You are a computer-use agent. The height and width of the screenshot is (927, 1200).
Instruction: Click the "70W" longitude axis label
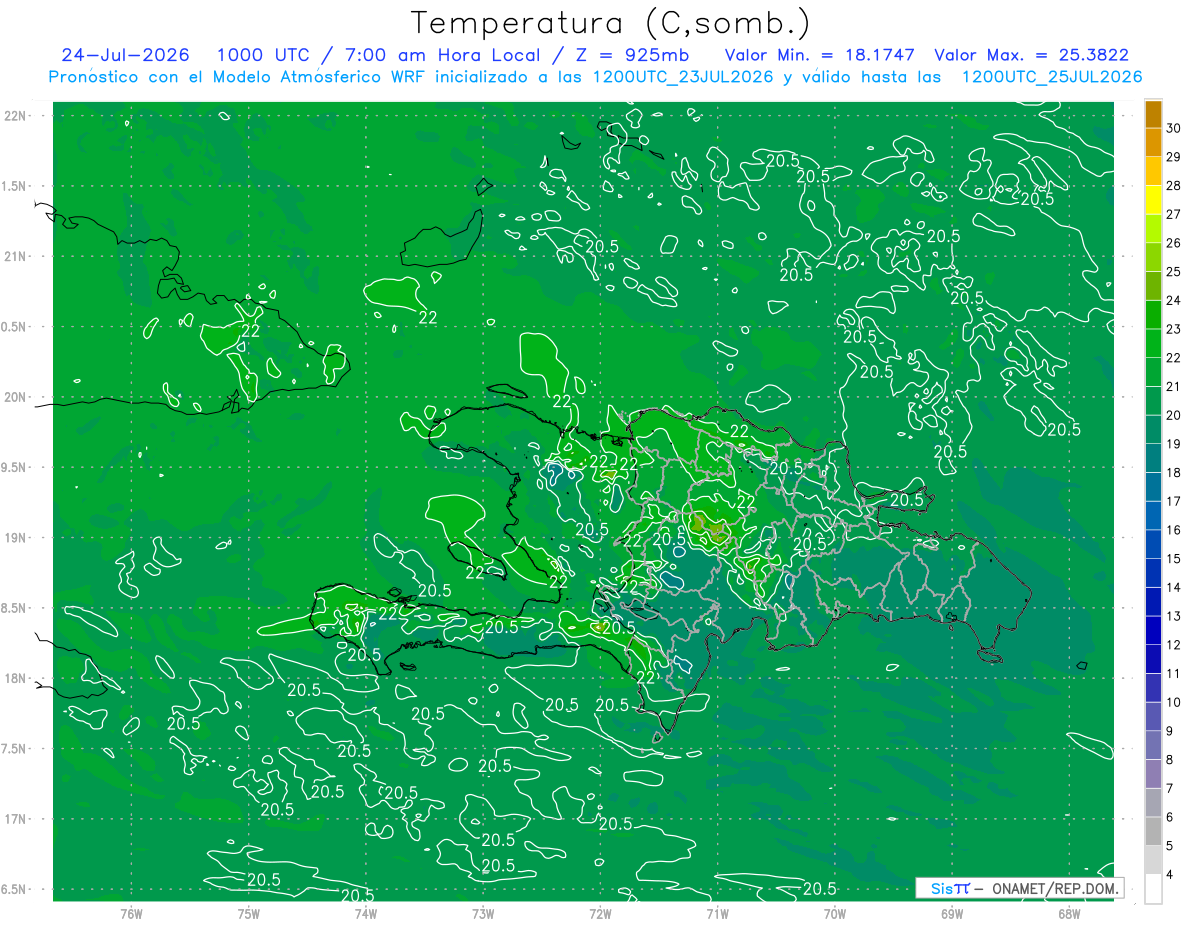click(x=834, y=913)
